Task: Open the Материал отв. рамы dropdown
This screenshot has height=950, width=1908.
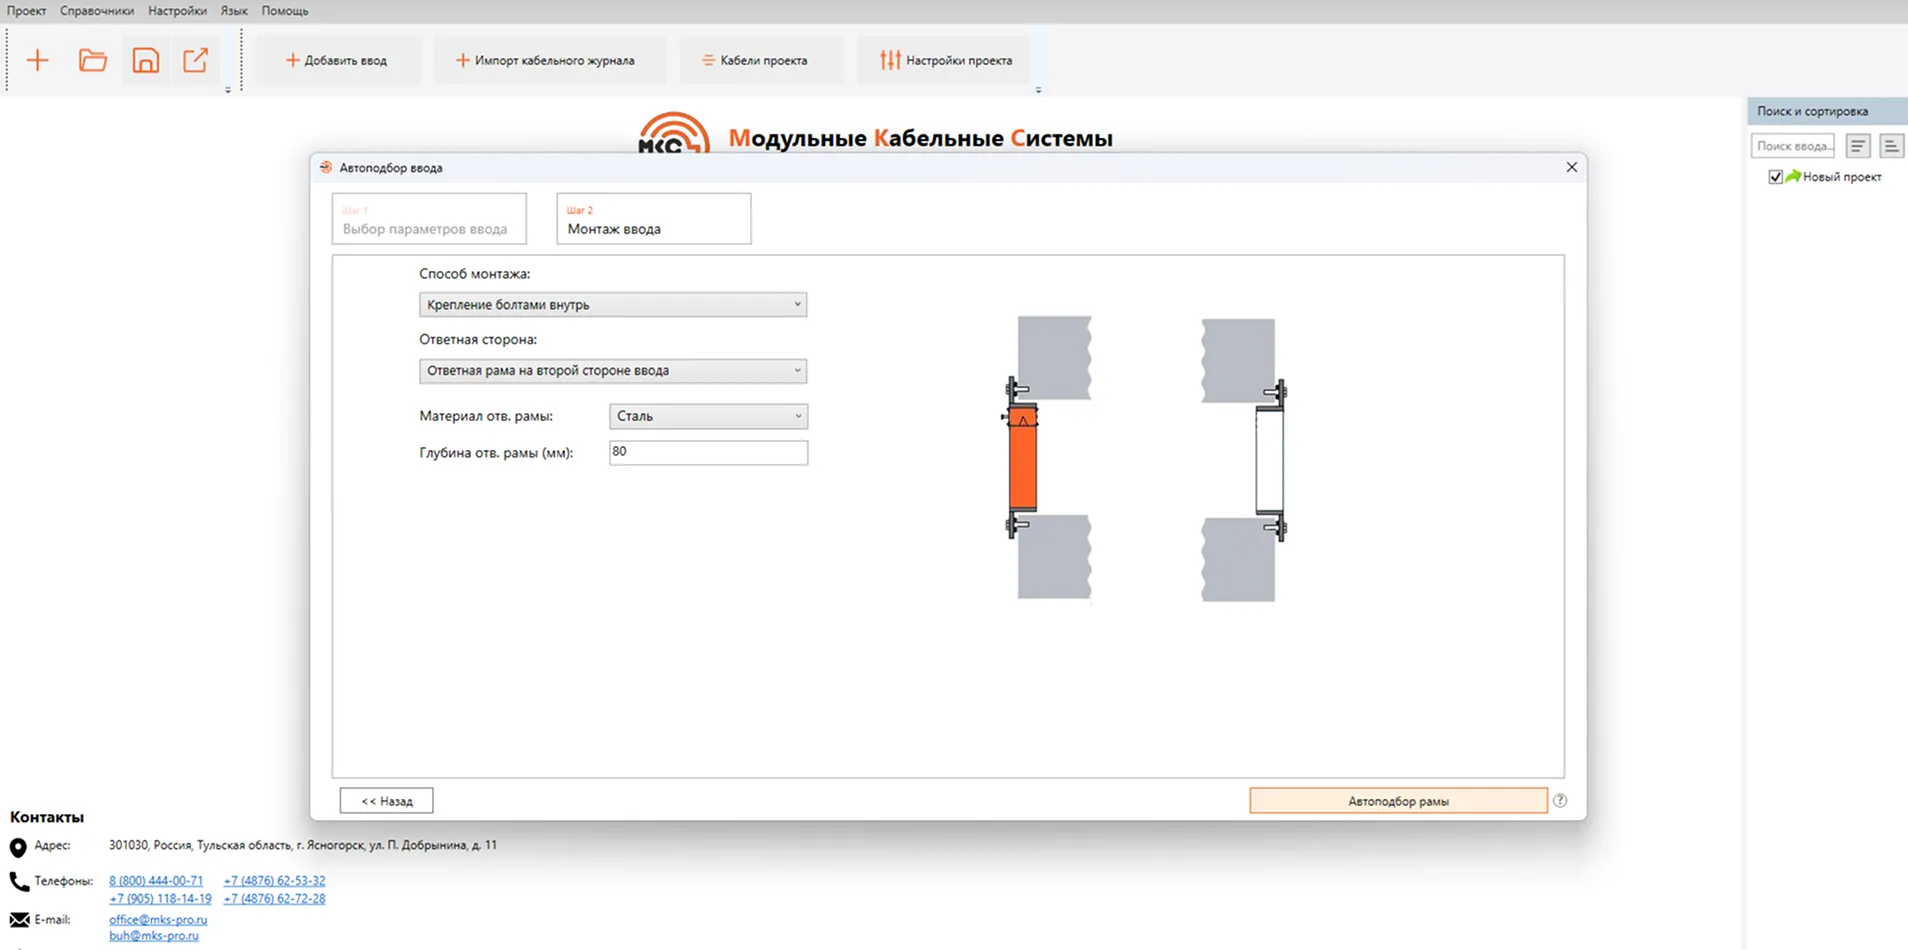Action: 708,416
